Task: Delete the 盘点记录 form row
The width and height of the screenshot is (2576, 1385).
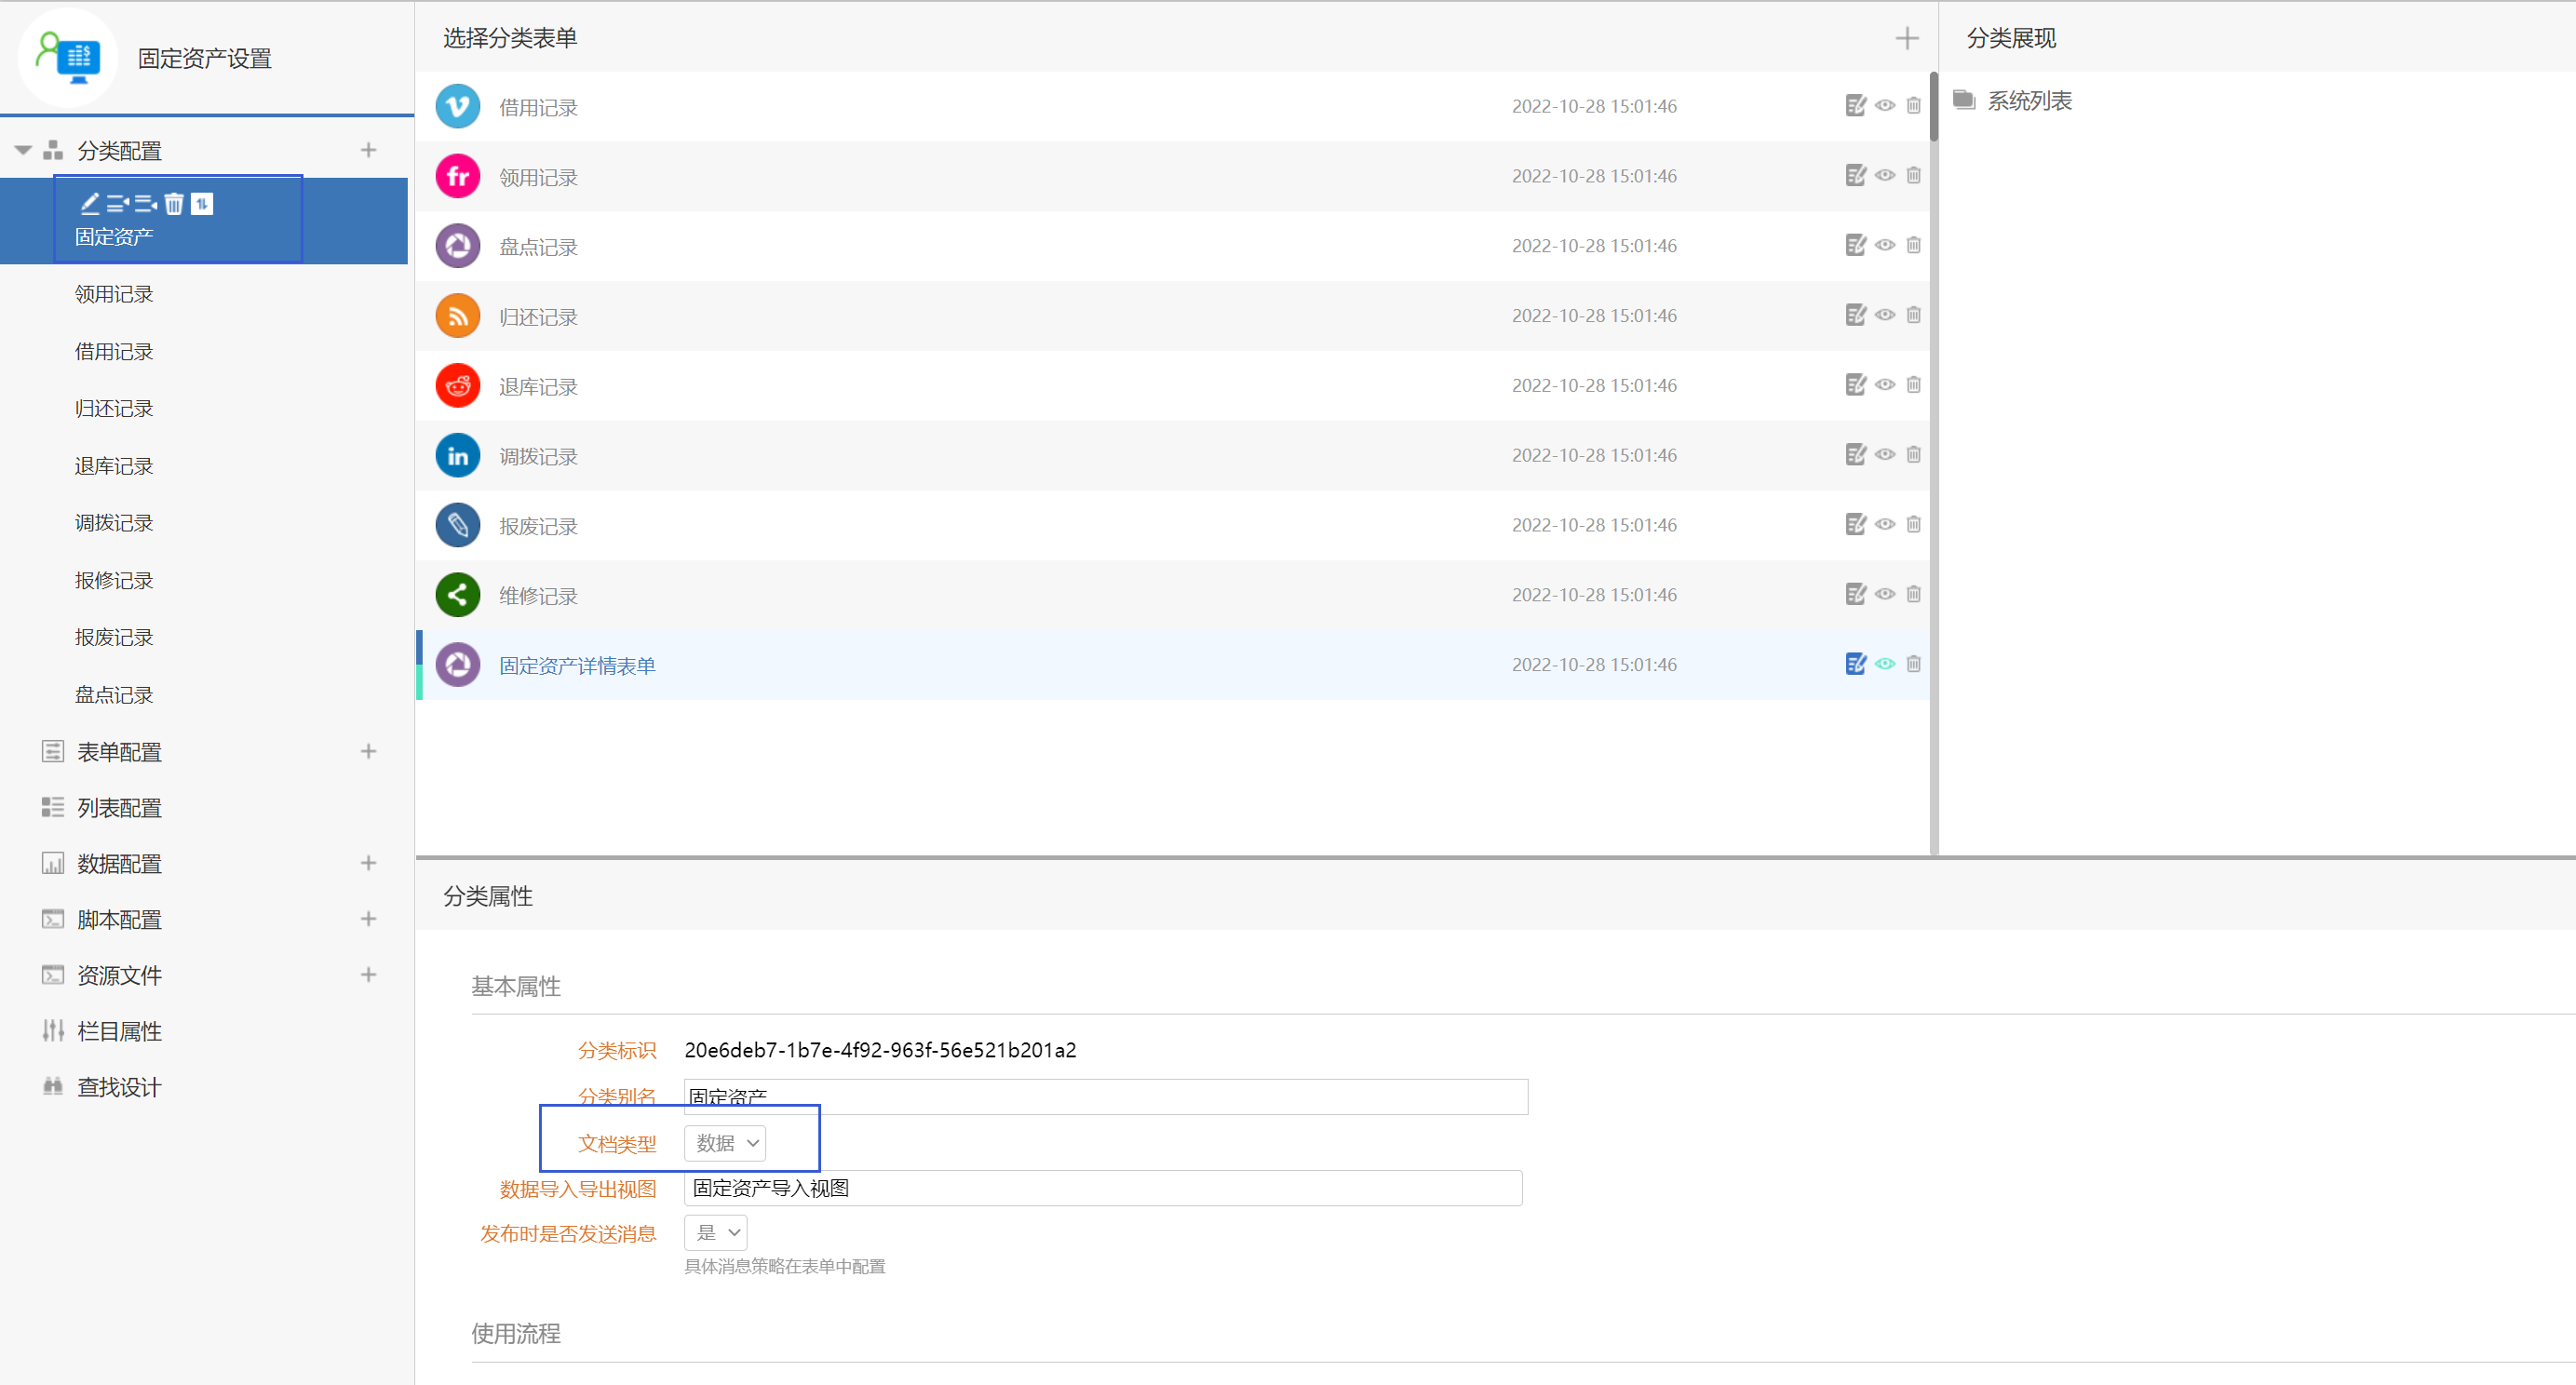Action: (x=1913, y=245)
